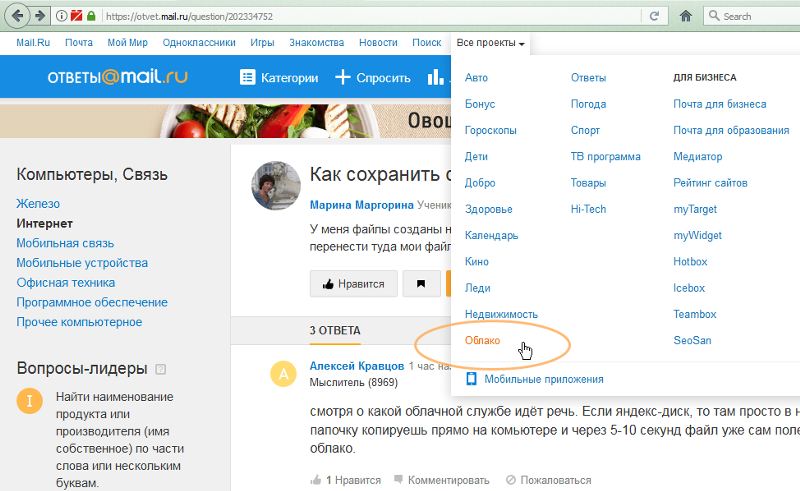Click the thumbs-up icon by 1 Нравится
This screenshot has width=800, height=491.
316,480
